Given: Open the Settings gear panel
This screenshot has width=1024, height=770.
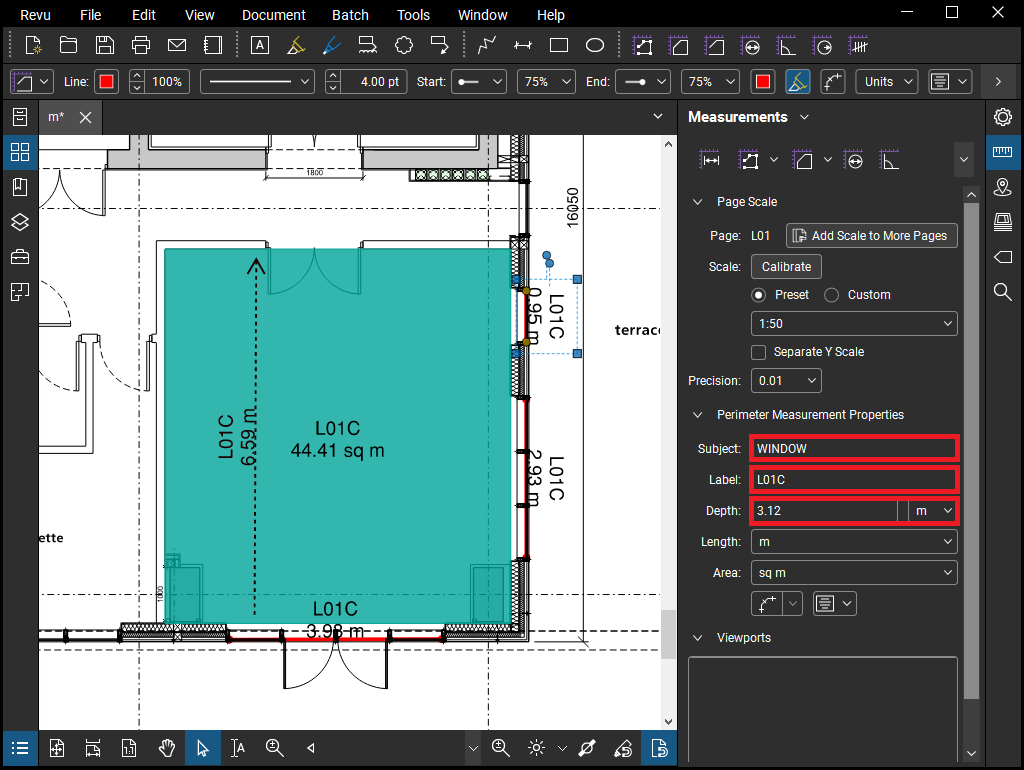Looking at the screenshot, I should click(1003, 117).
